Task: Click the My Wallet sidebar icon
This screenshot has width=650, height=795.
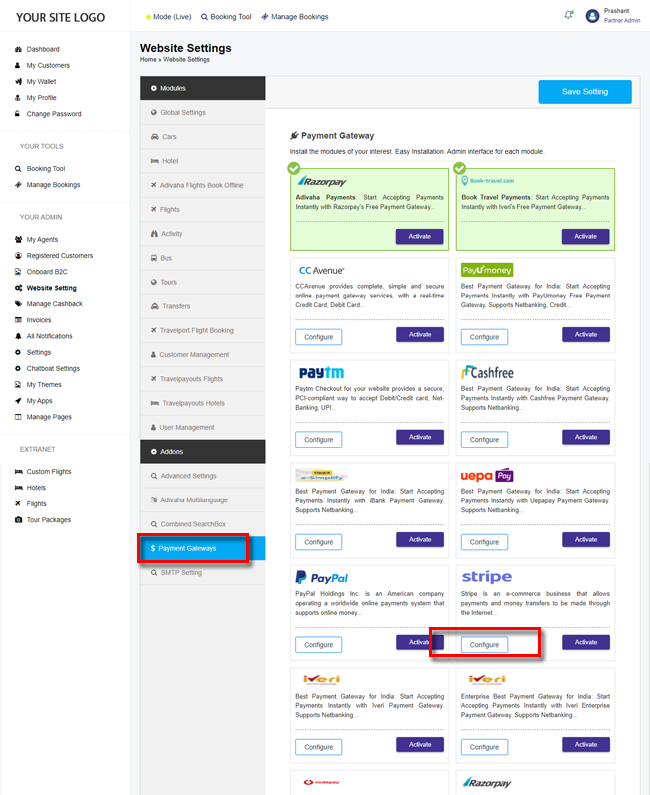Action: 18,82
